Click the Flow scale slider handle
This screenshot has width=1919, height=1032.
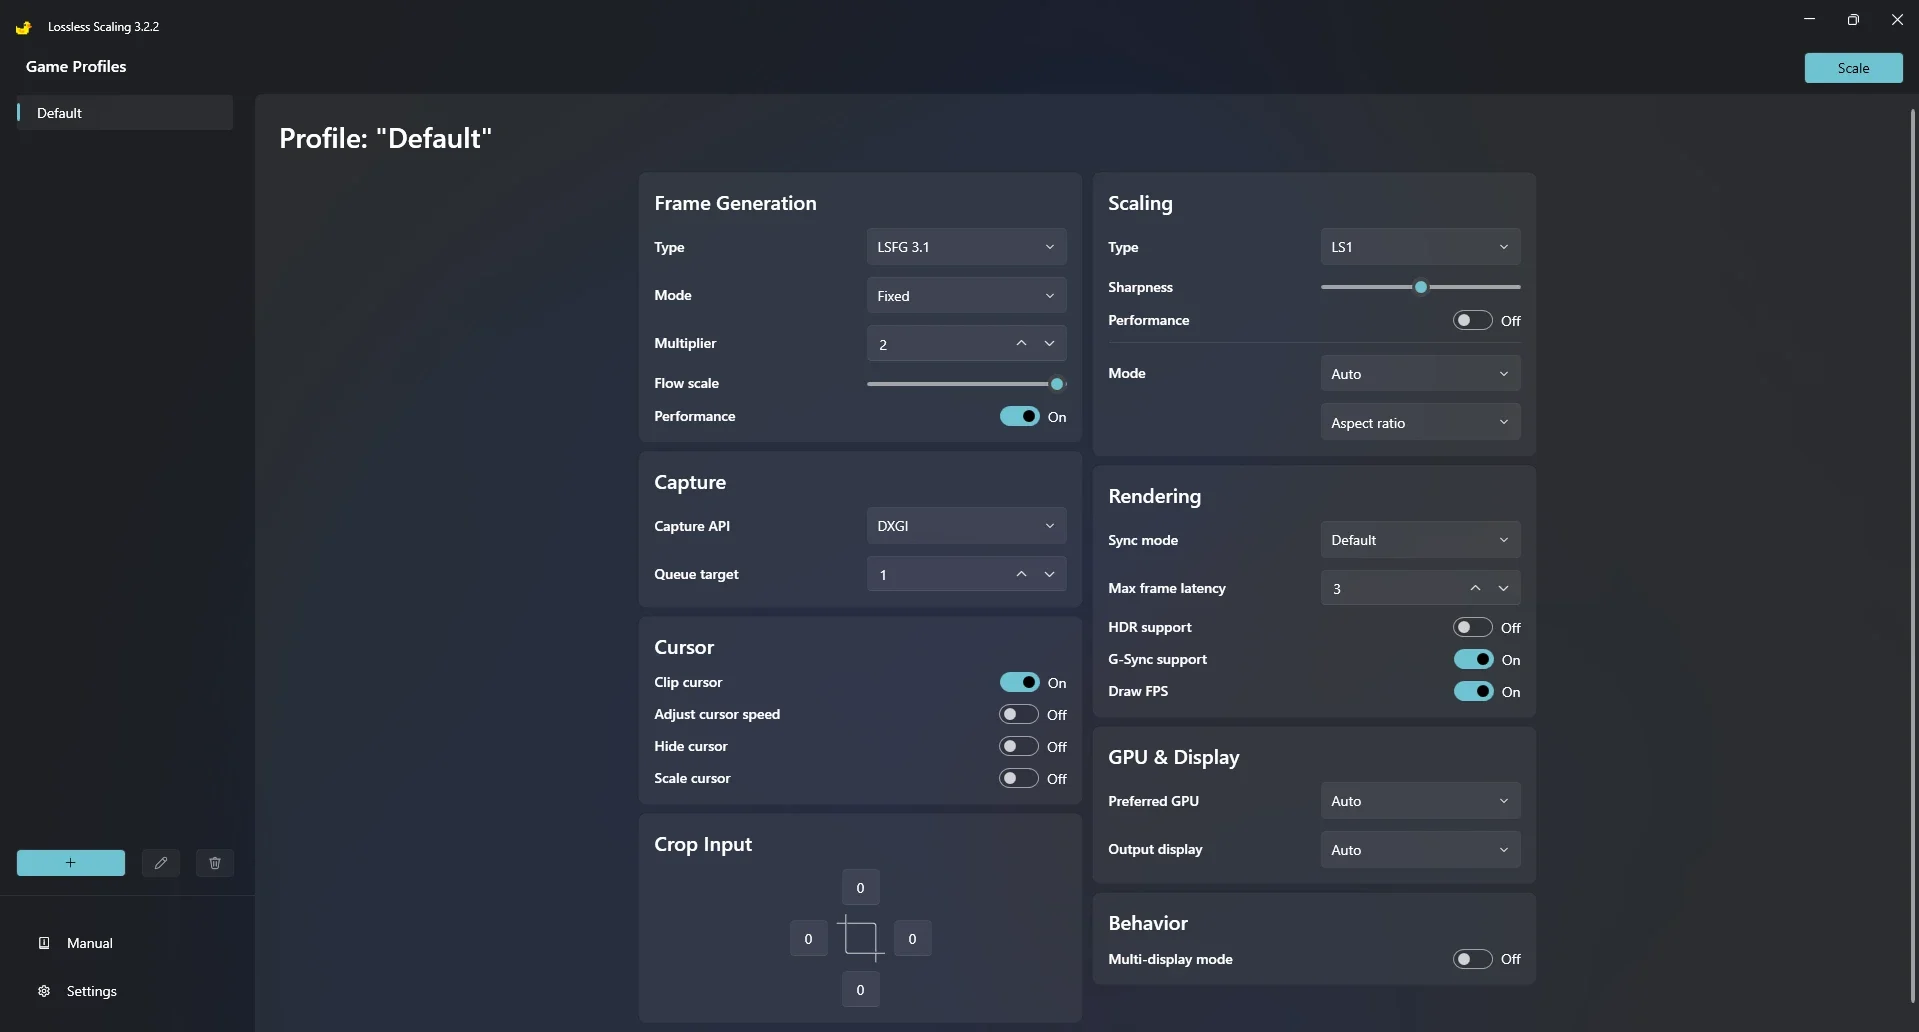(1057, 384)
